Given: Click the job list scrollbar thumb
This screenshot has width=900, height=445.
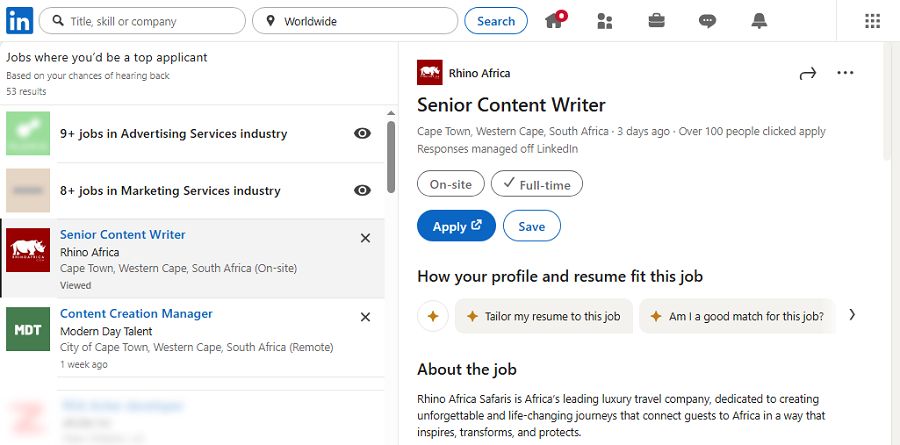Looking at the screenshot, I should point(391,156).
